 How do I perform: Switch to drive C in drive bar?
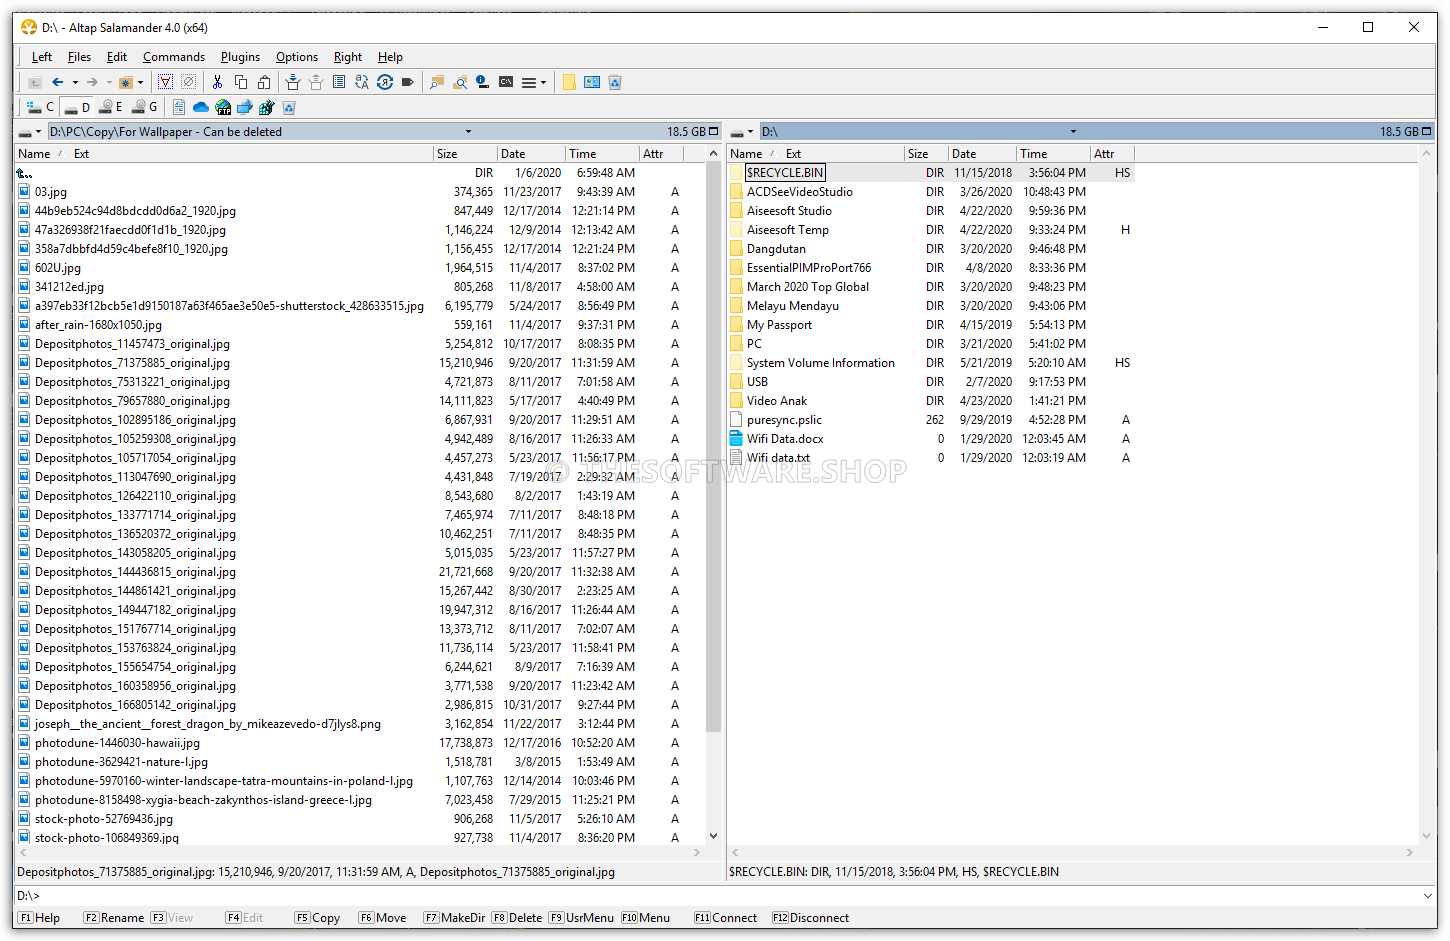38,107
